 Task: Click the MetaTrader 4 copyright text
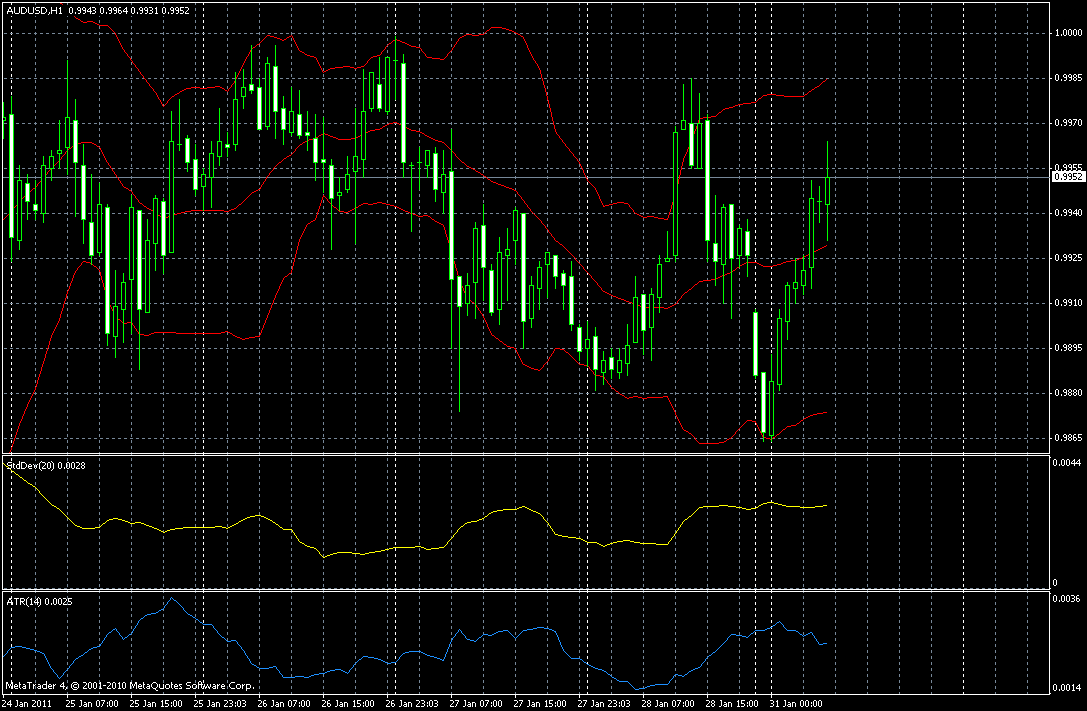[129, 686]
